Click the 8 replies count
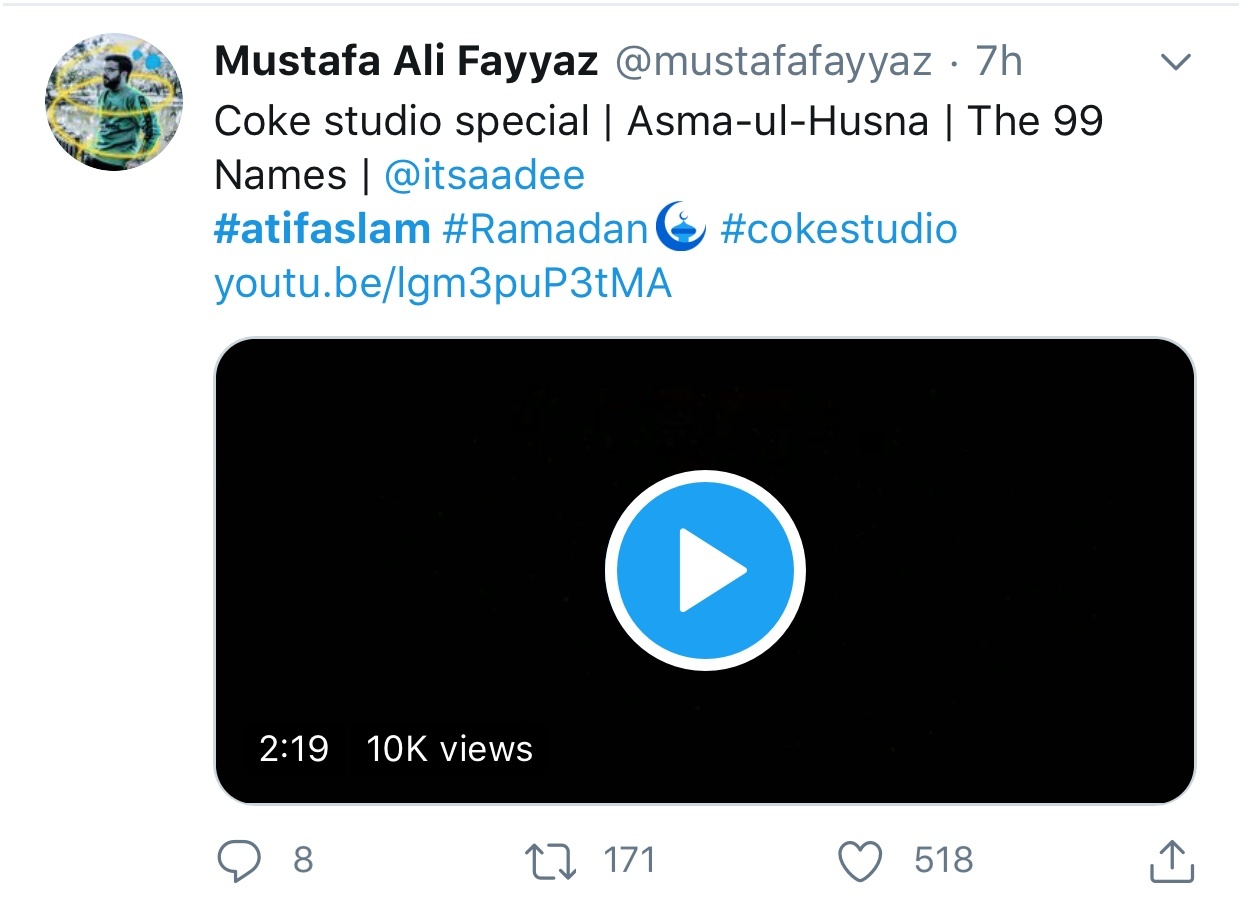 pyautogui.click(x=303, y=861)
